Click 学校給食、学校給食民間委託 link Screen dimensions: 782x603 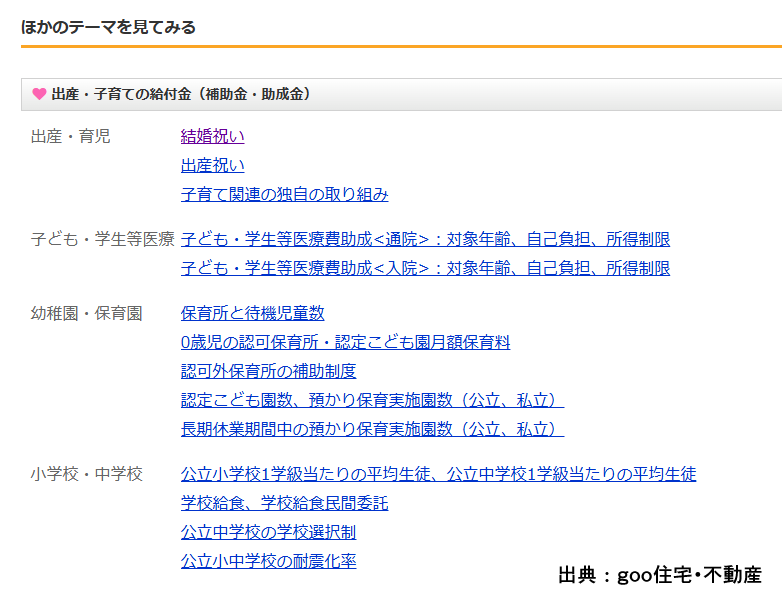(284, 503)
